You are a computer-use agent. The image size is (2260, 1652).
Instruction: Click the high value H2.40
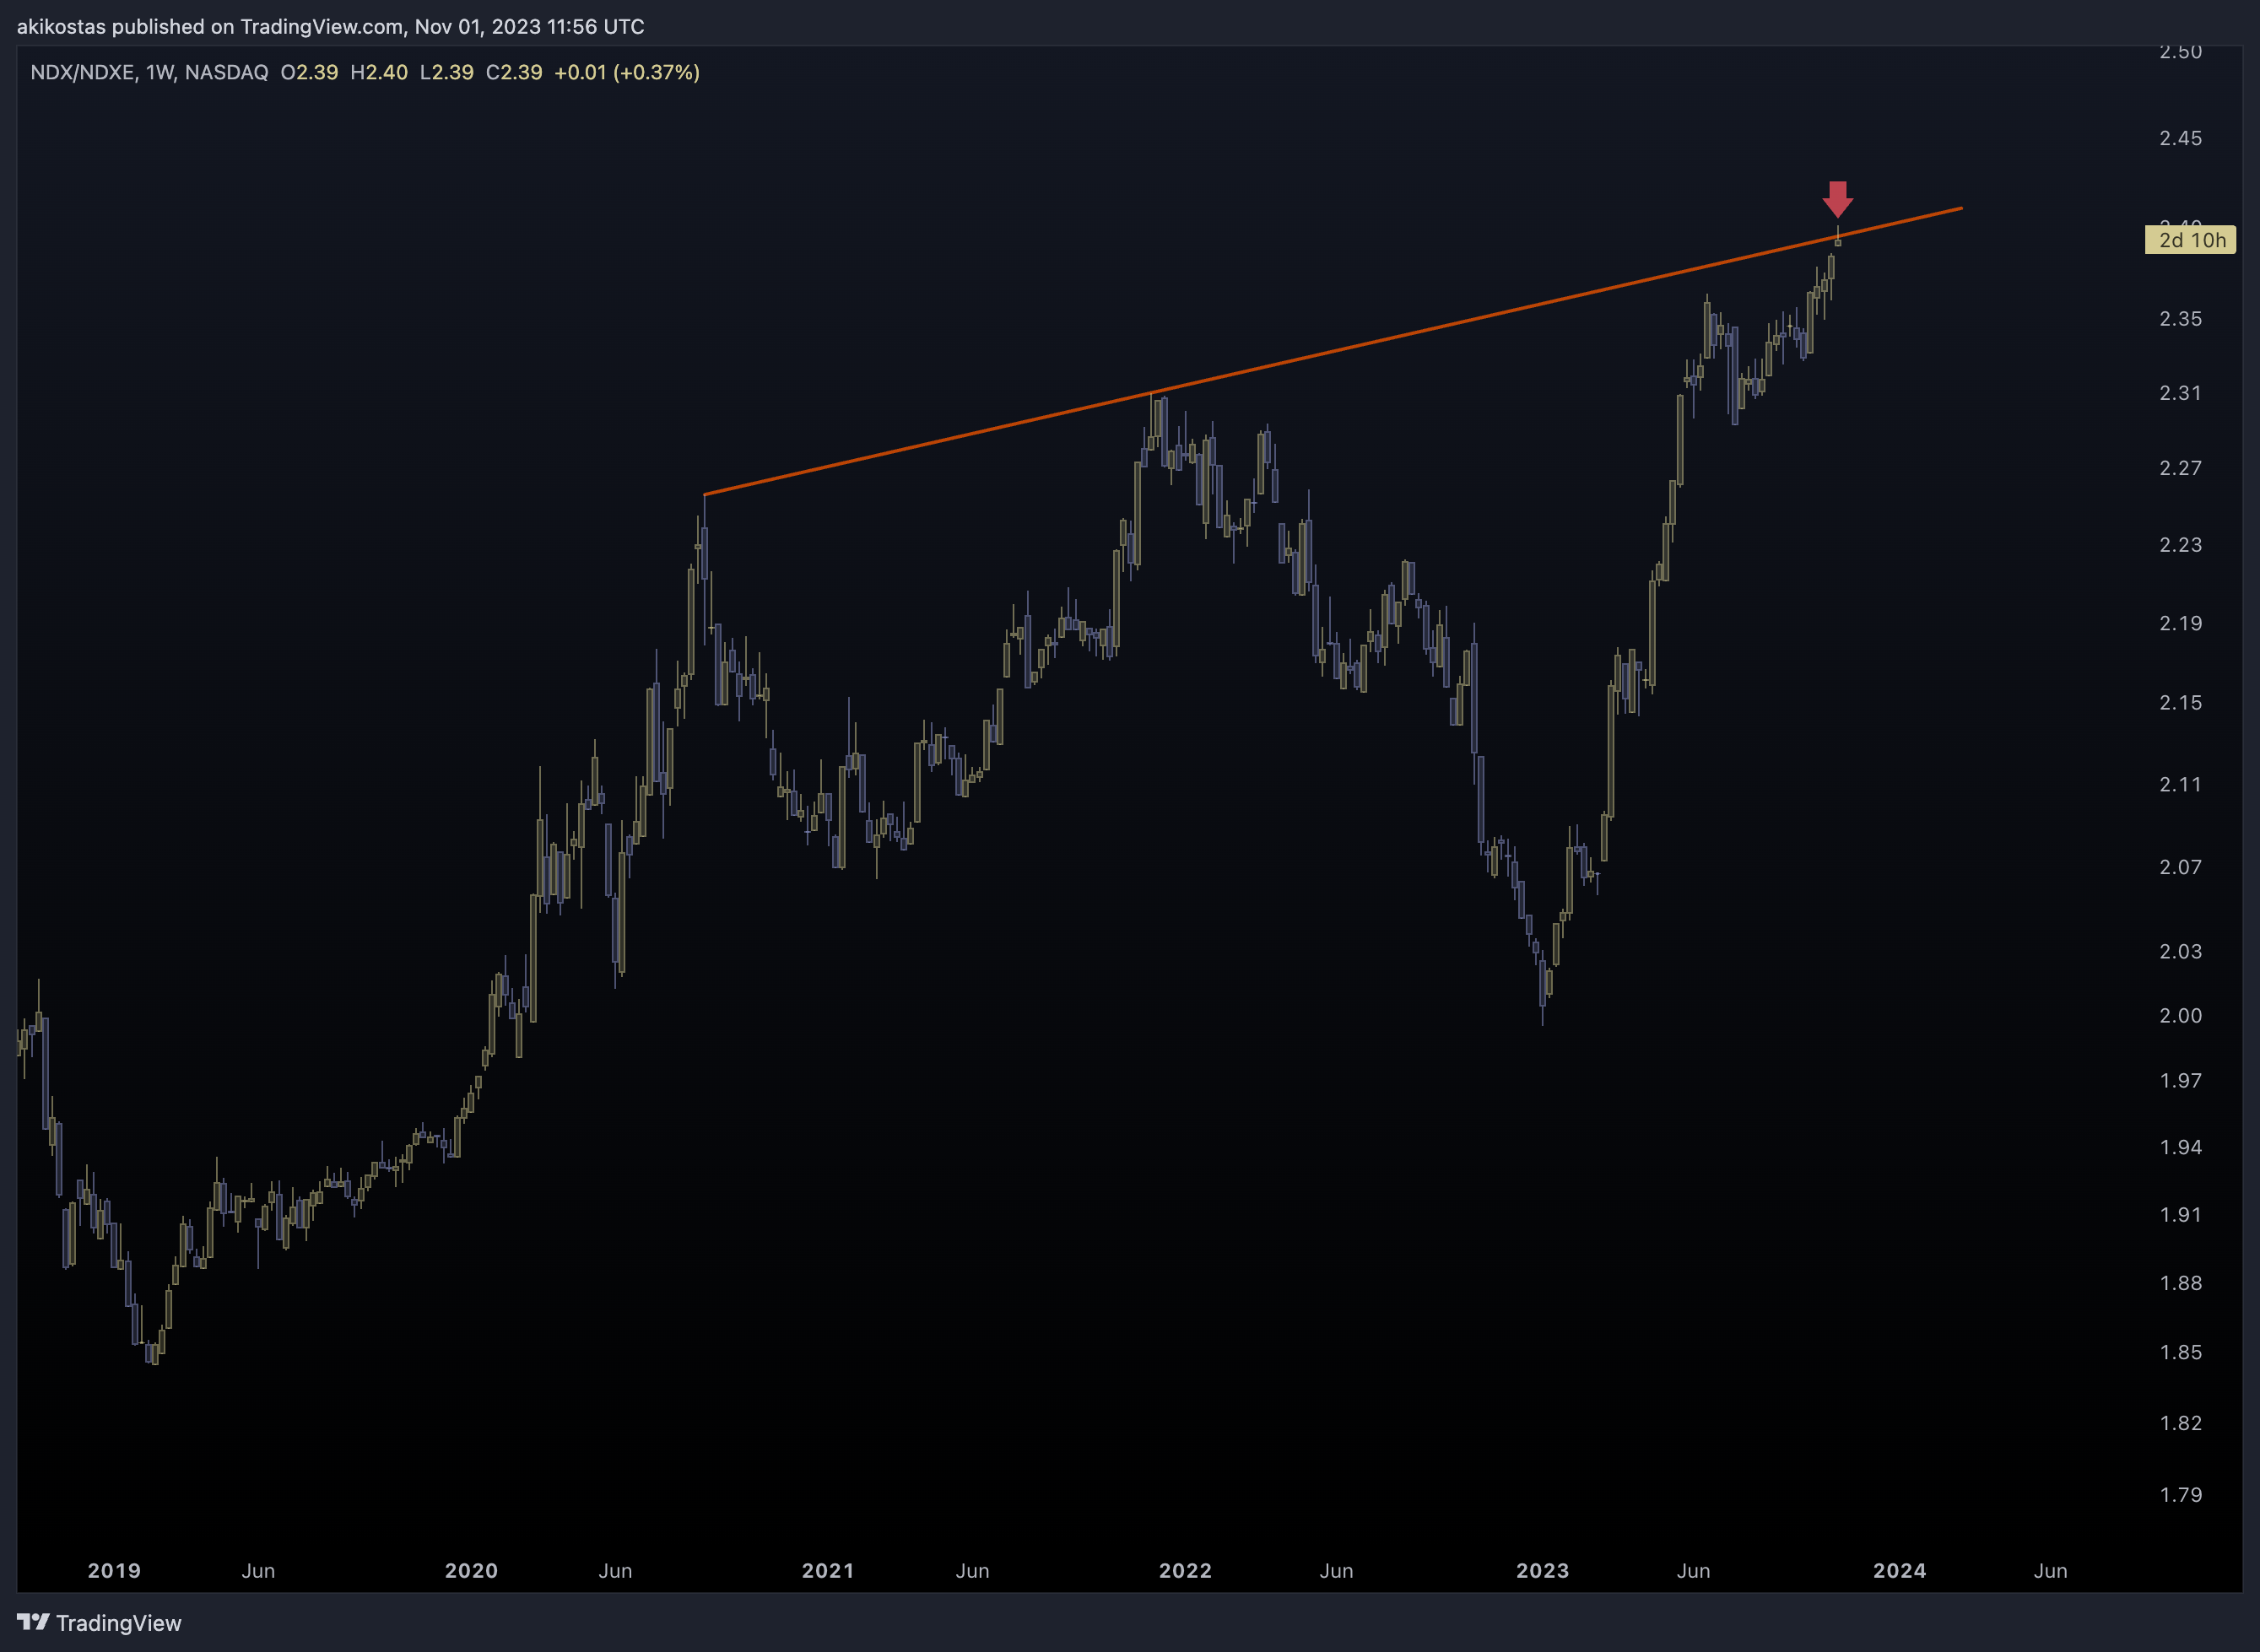379,72
